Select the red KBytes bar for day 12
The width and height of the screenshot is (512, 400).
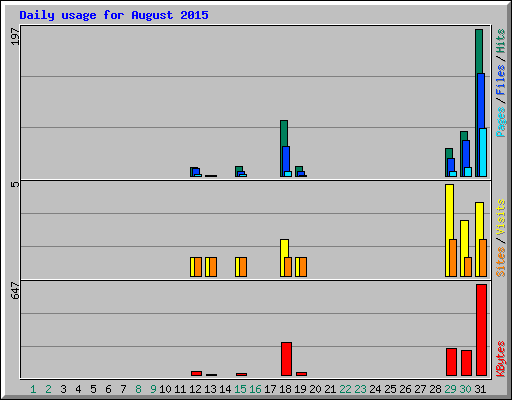pos(196,373)
